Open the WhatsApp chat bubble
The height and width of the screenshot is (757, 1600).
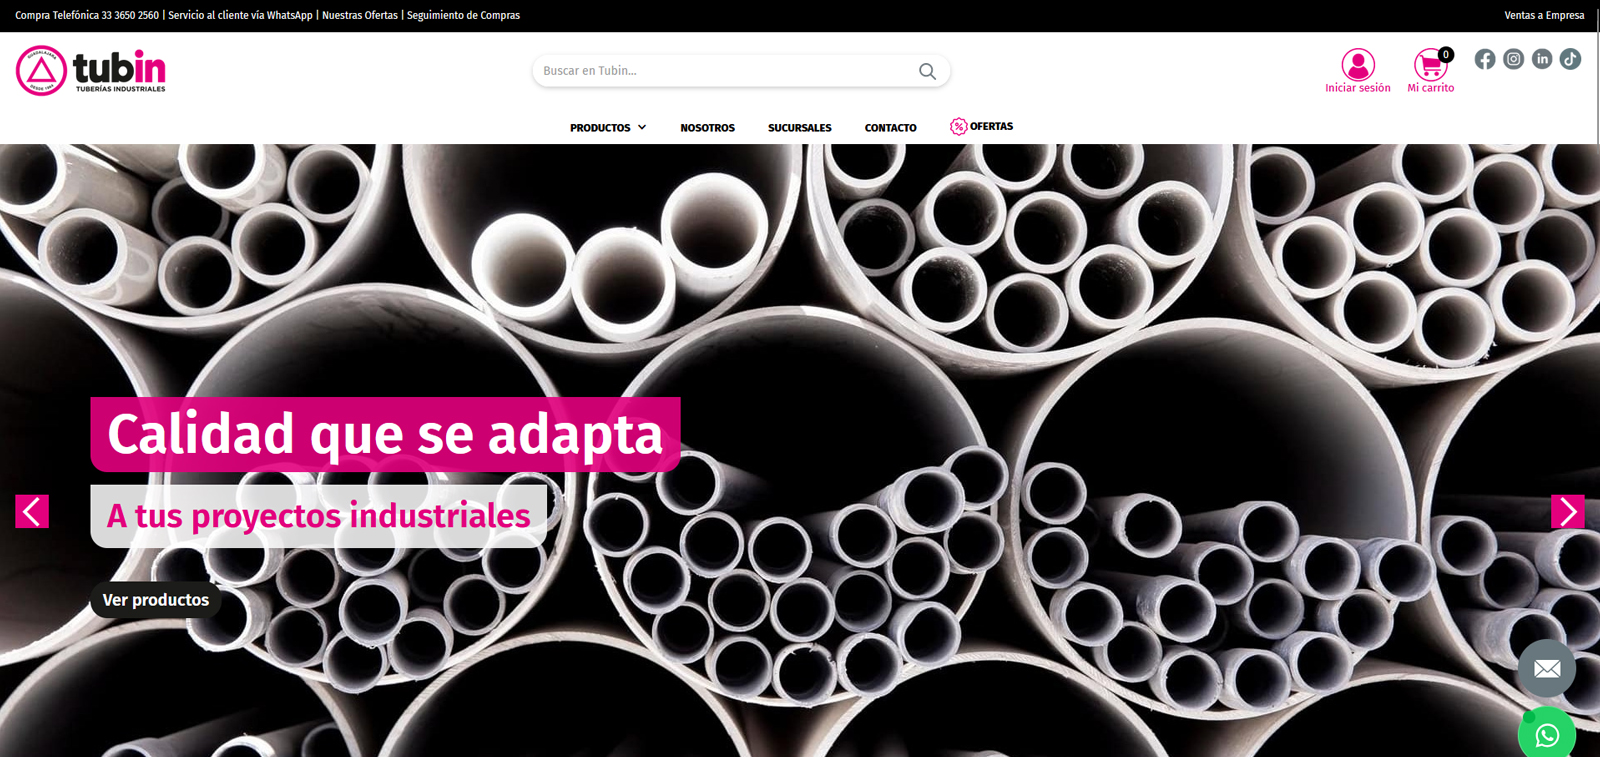pos(1546,735)
